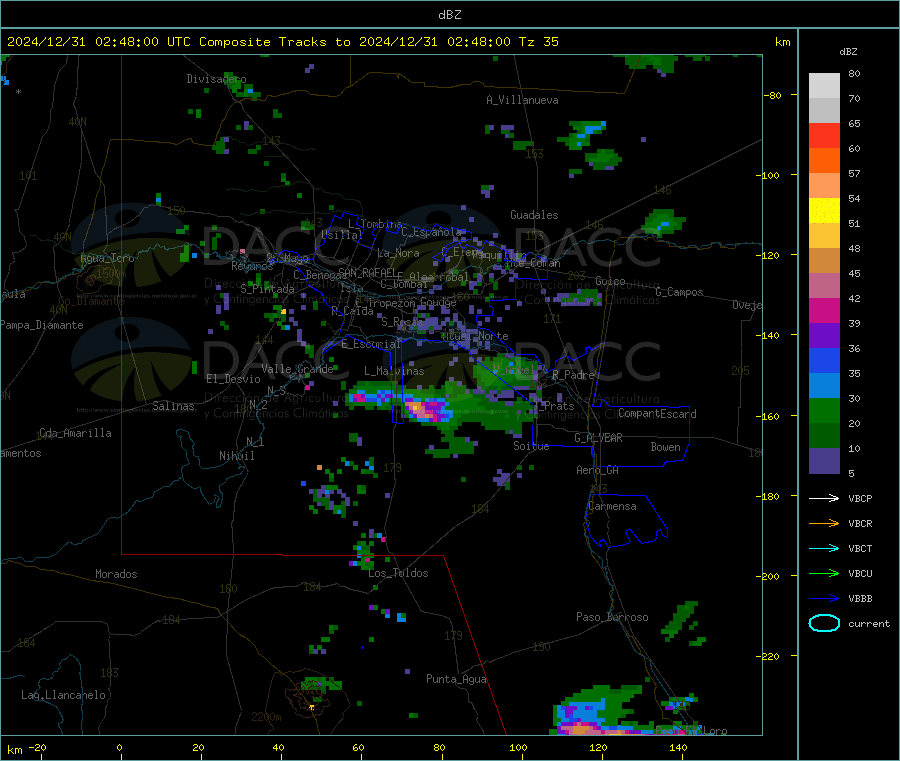Select the blue 35 dBZ color swatch
Image resolution: width=900 pixels, height=761 pixels.
pyautogui.click(x=824, y=360)
